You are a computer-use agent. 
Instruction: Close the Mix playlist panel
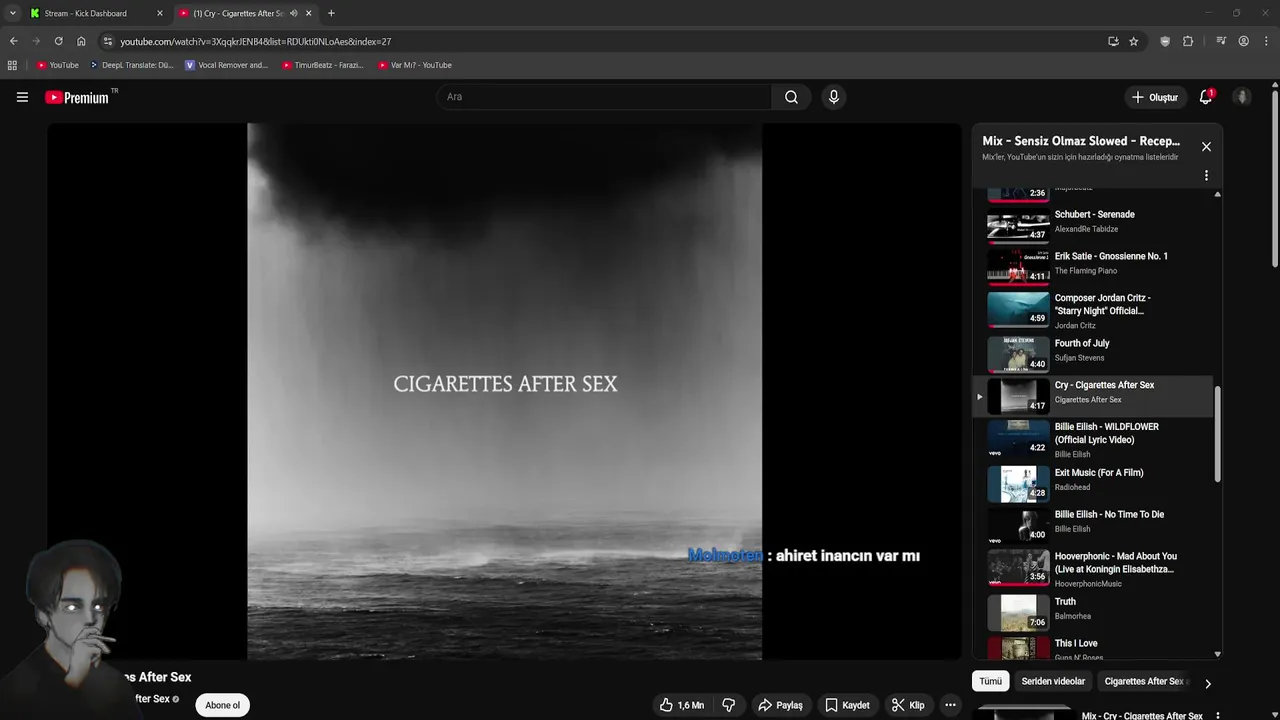tap(1206, 146)
